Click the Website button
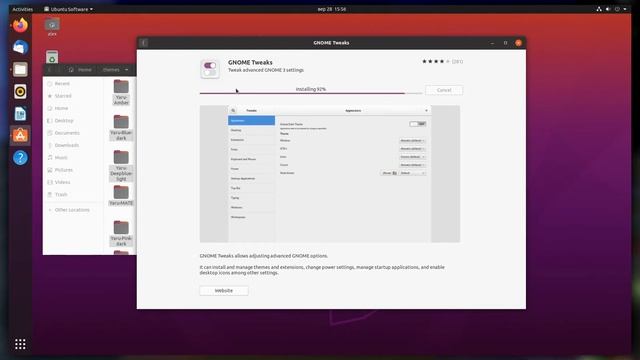This screenshot has width=640, height=360. click(224, 291)
